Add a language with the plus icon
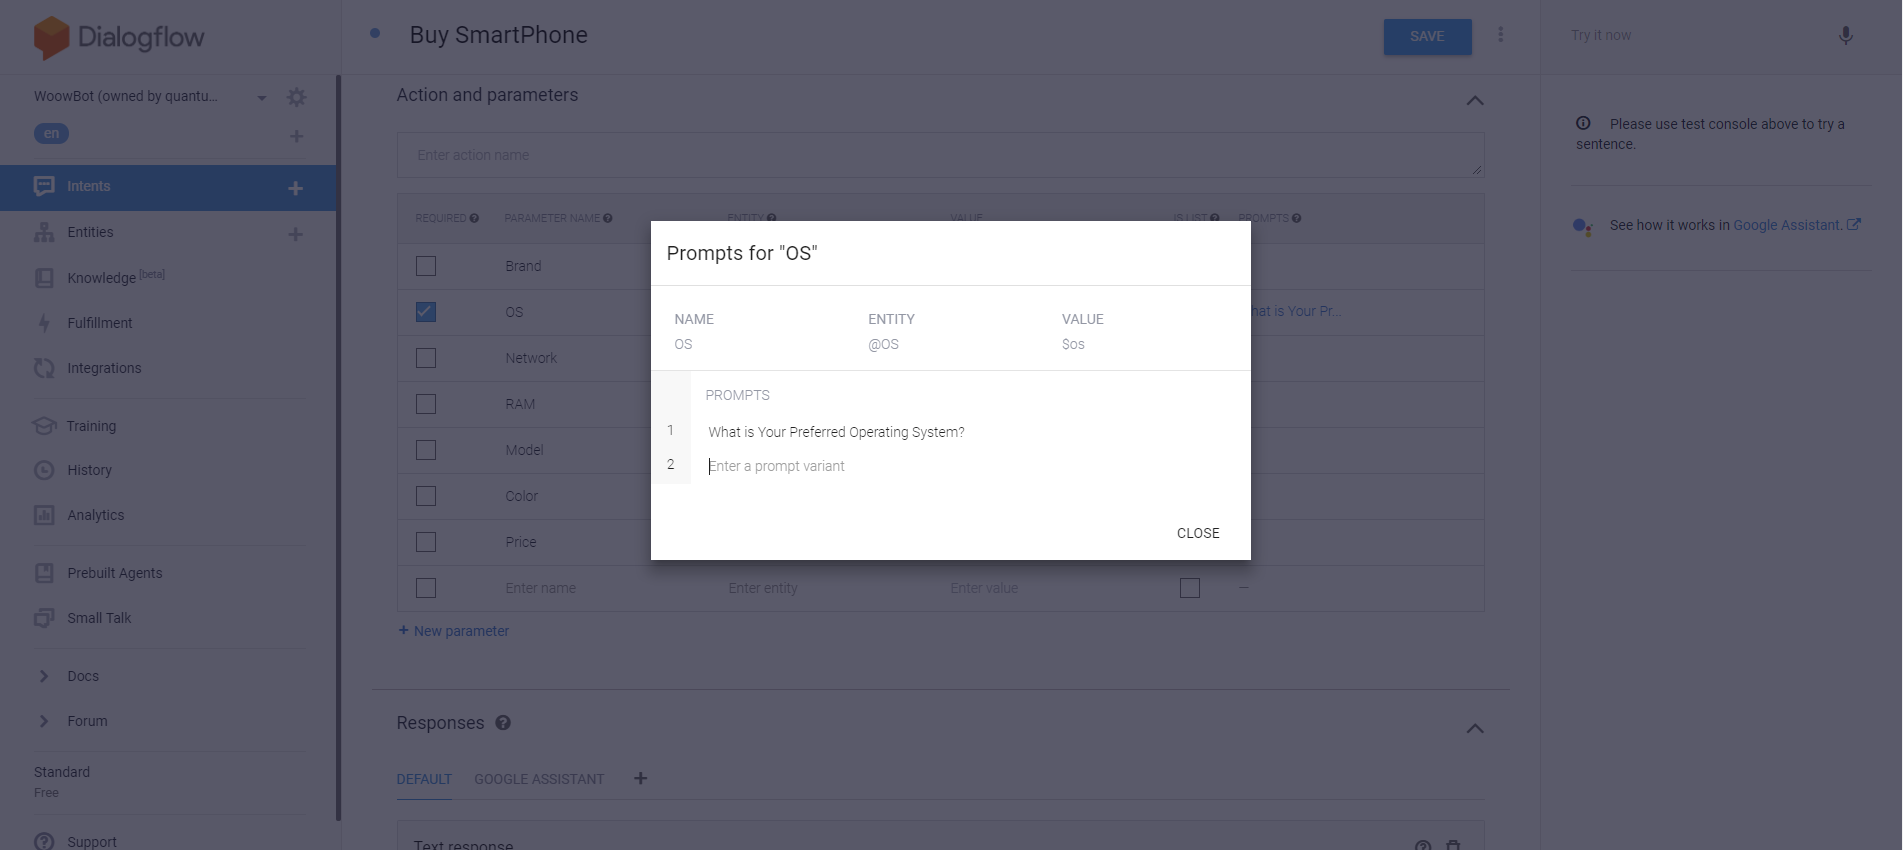Image resolution: width=1903 pixels, height=850 pixels. (x=296, y=136)
